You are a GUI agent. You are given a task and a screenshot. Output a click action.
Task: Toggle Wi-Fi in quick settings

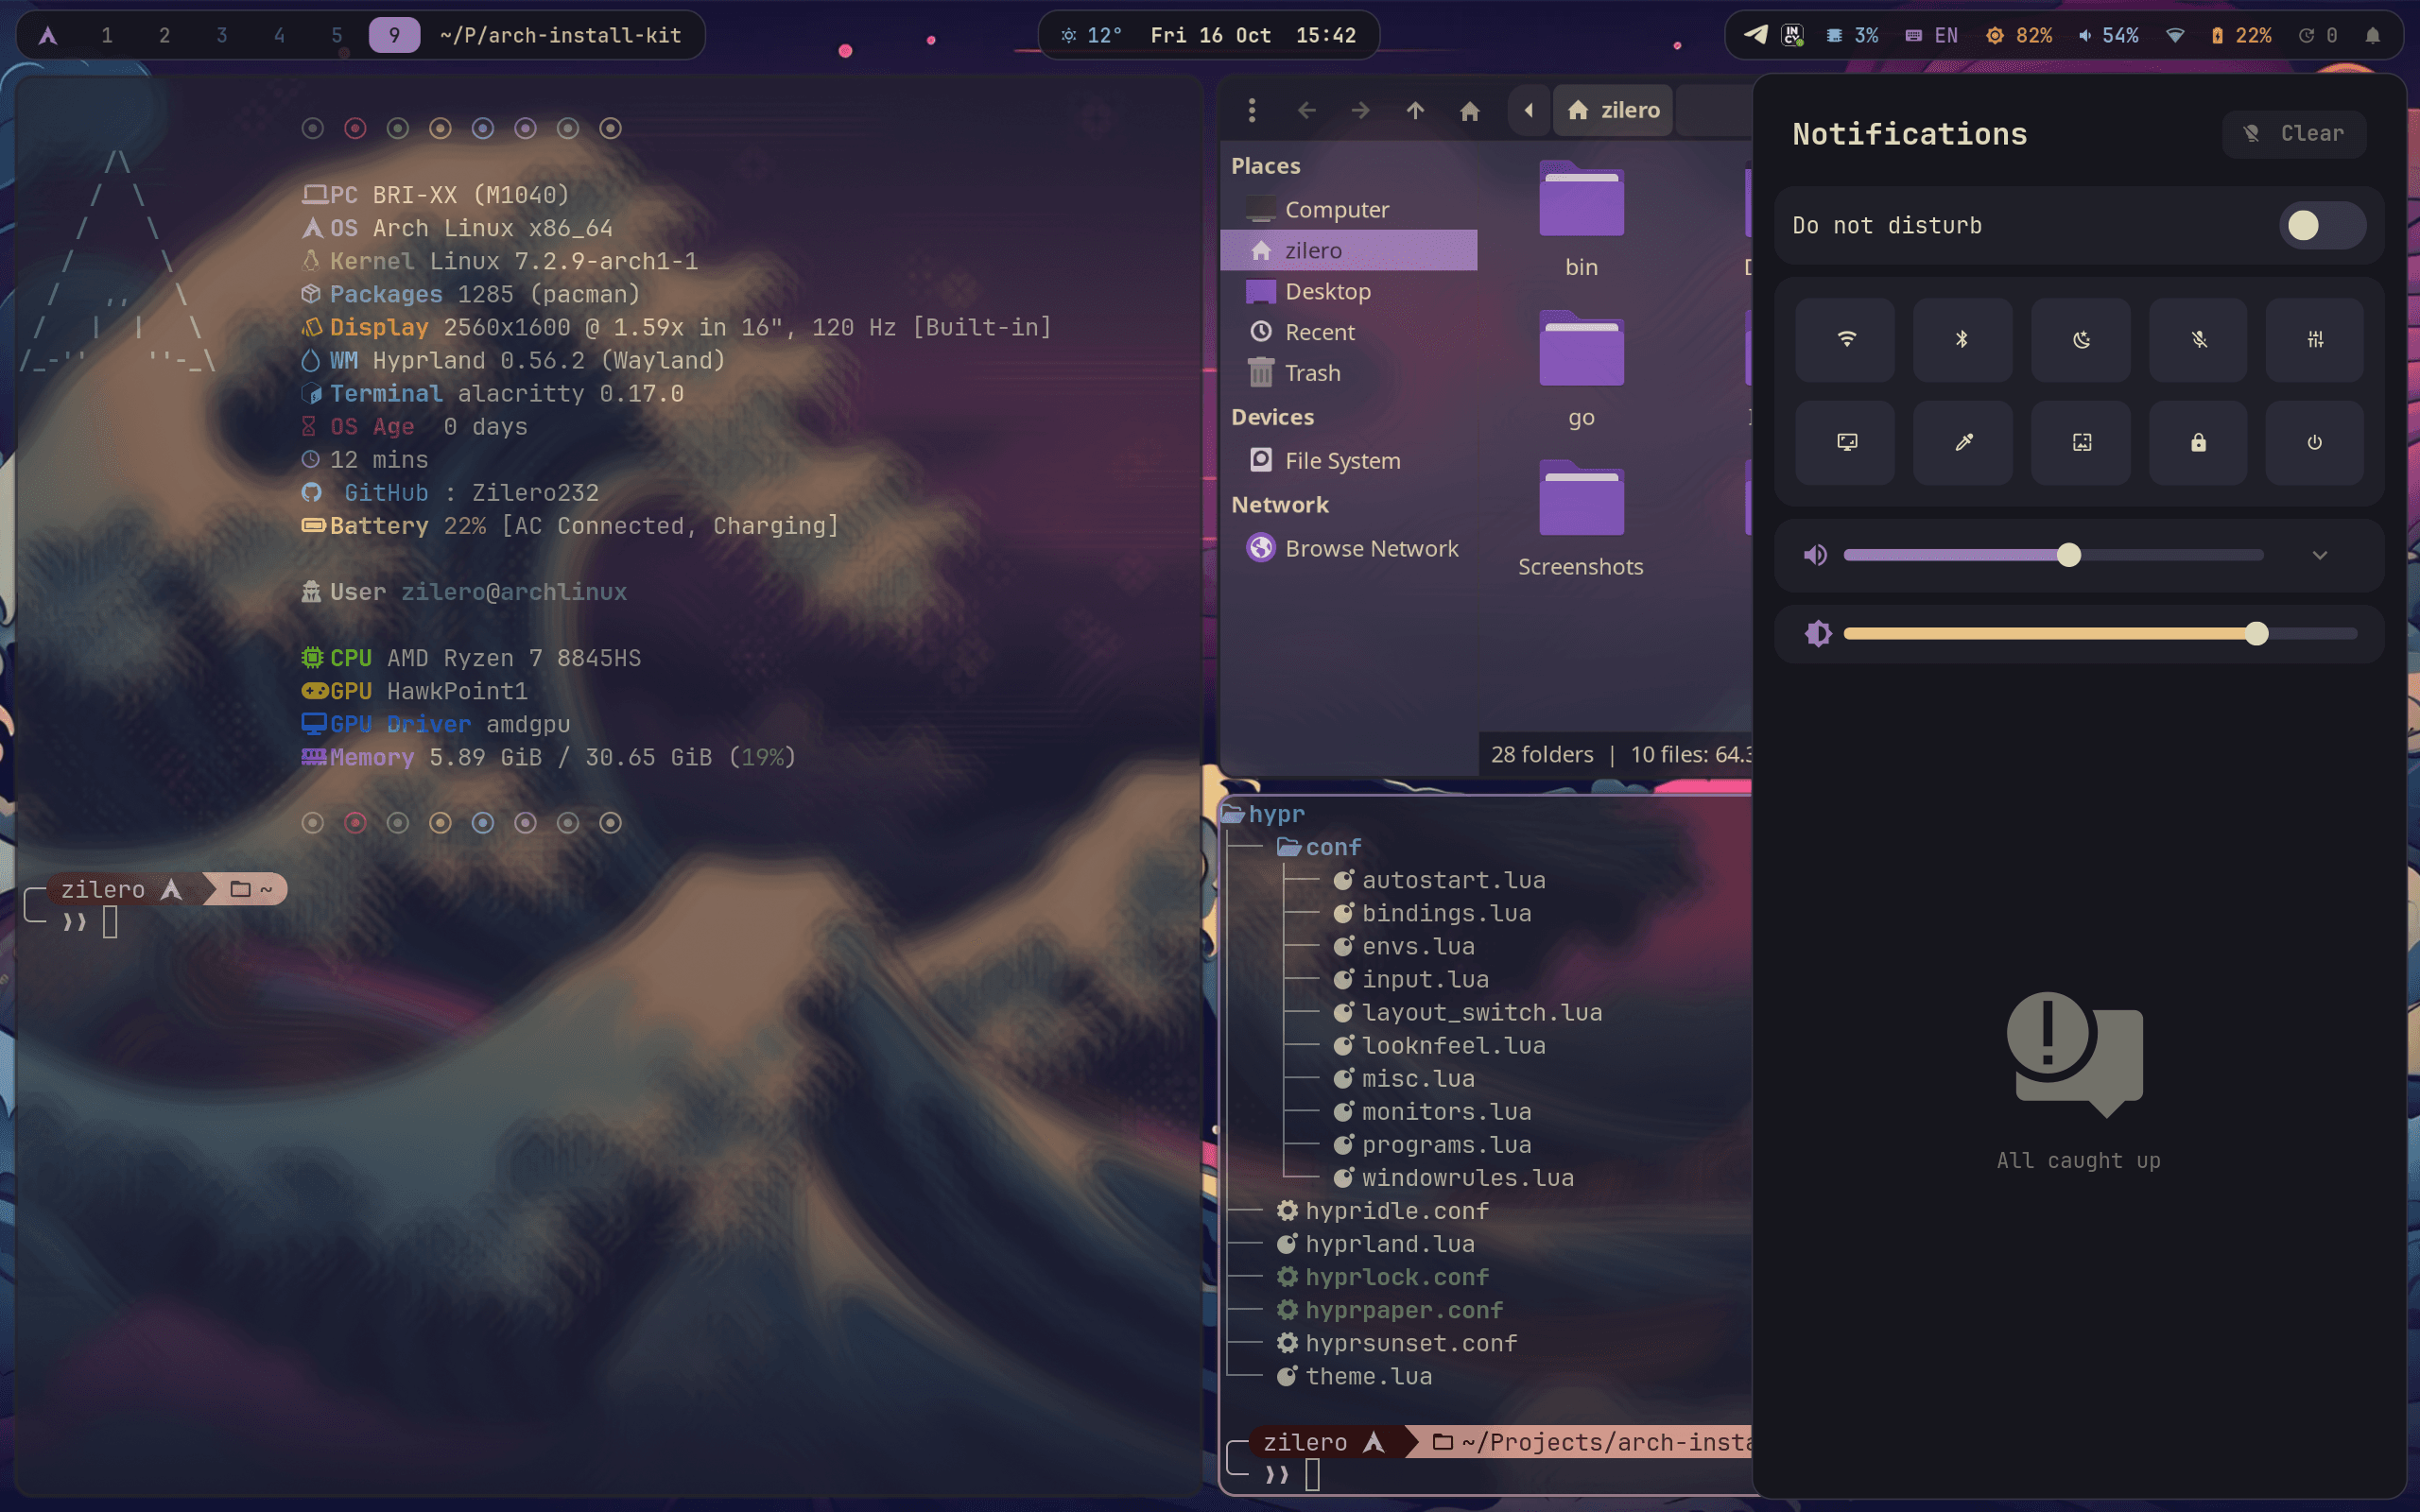(x=1846, y=340)
